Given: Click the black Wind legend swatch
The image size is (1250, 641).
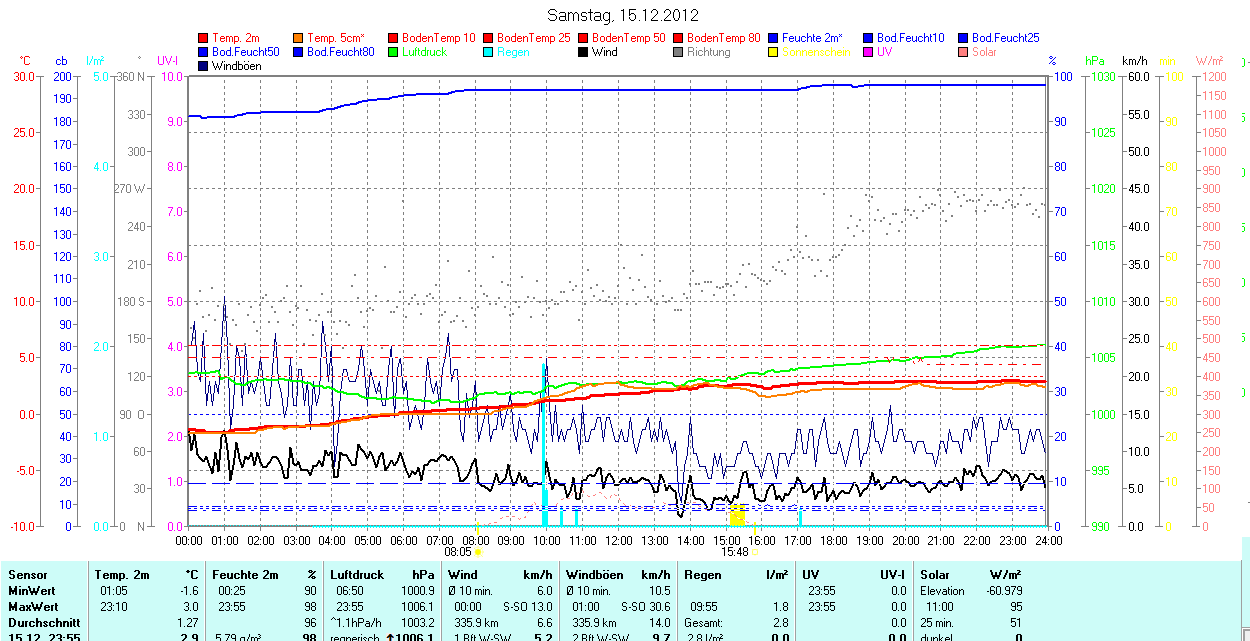Looking at the screenshot, I should pos(584,52).
